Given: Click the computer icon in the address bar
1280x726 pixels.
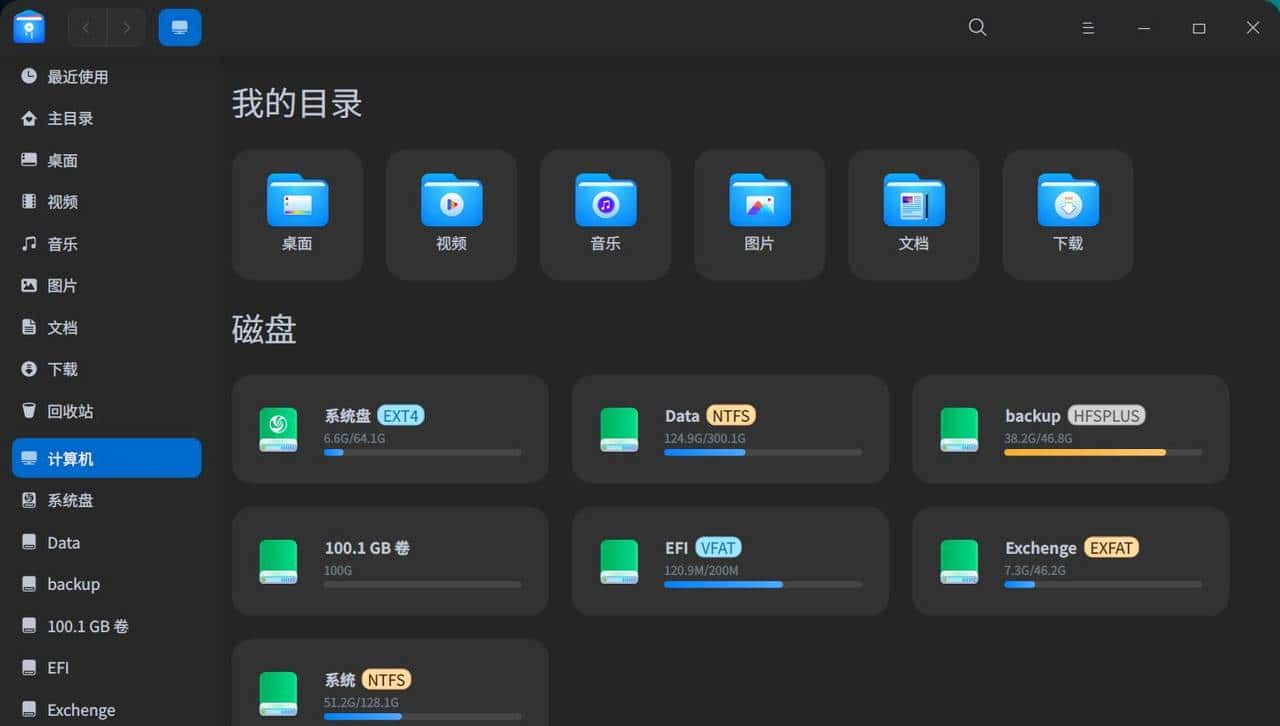Looking at the screenshot, I should tap(180, 27).
